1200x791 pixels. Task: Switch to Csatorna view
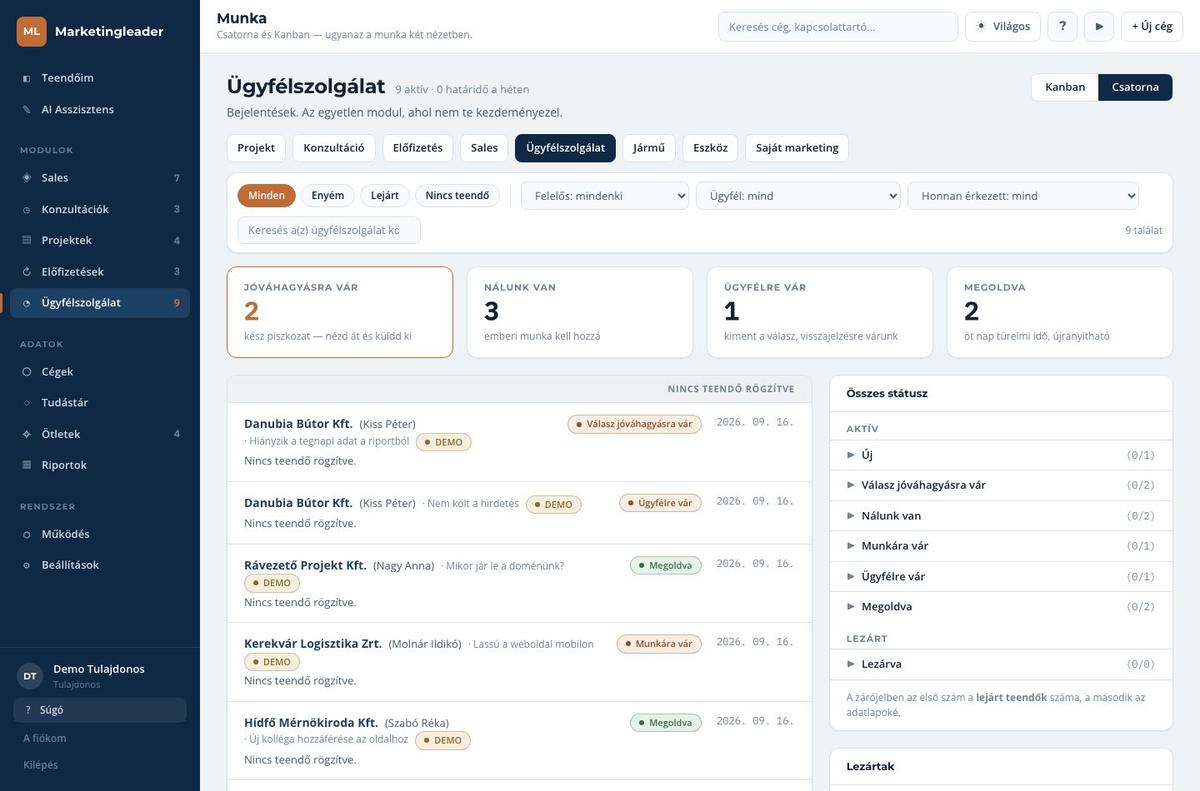point(1135,87)
